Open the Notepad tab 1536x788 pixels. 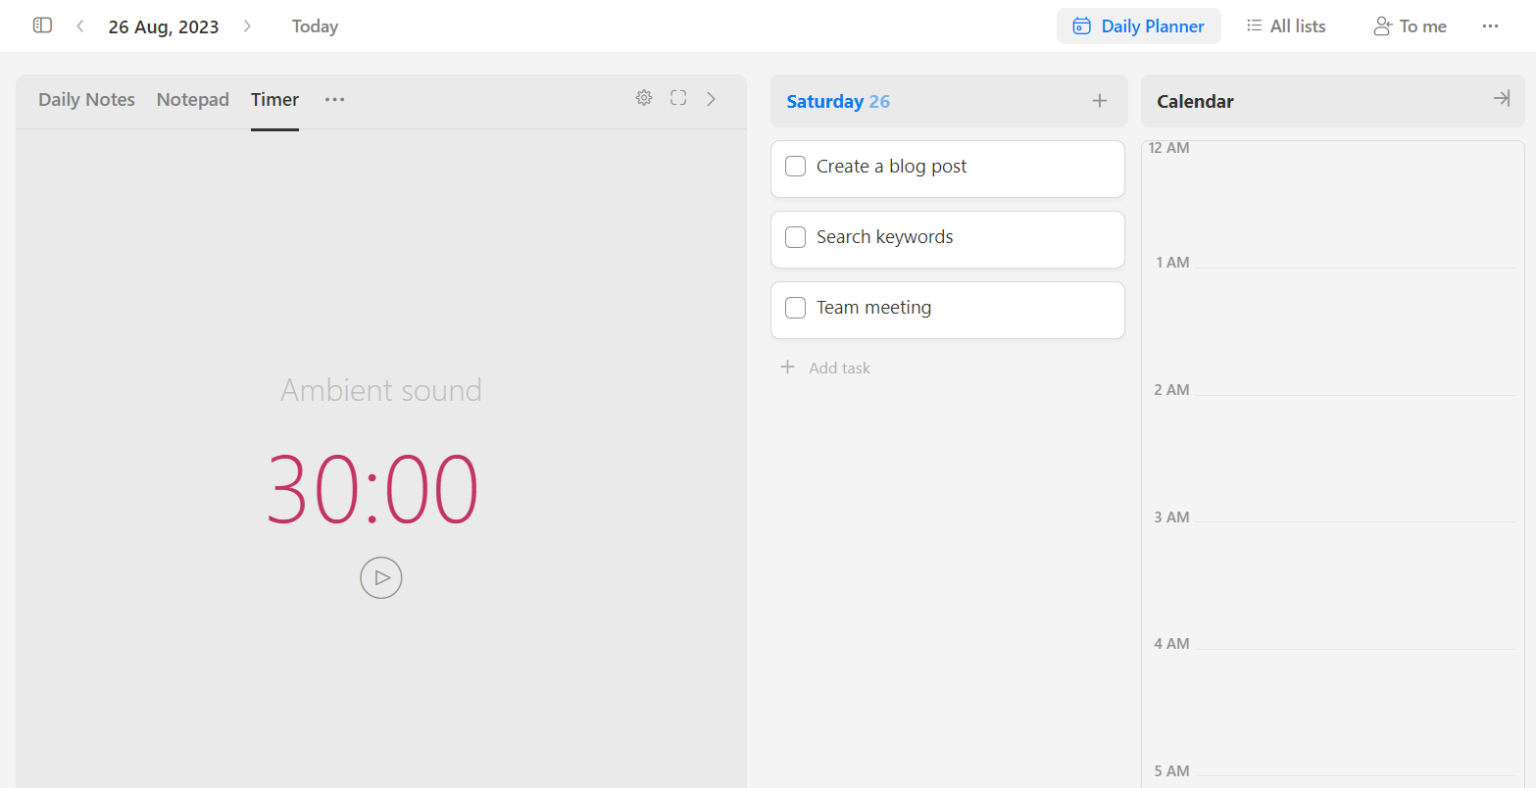point(193,100)
